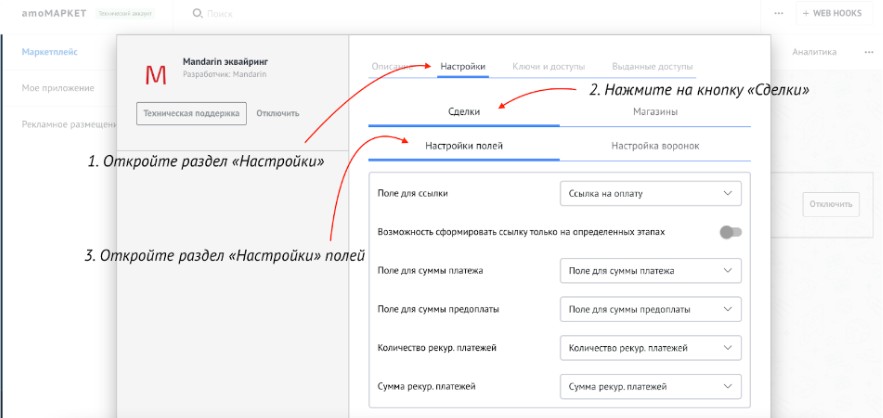Viewport: 883px width, 418px height.
Task: Click the Сумма рекур. платежей label
Action: coord(427,386)
